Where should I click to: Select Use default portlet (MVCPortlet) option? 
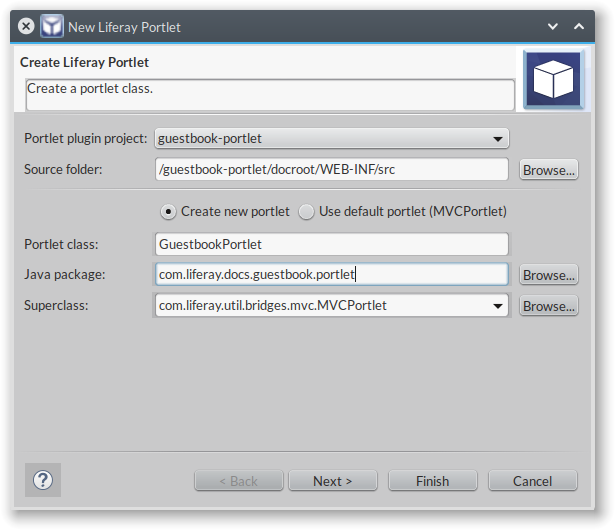(x=306, y=212)
